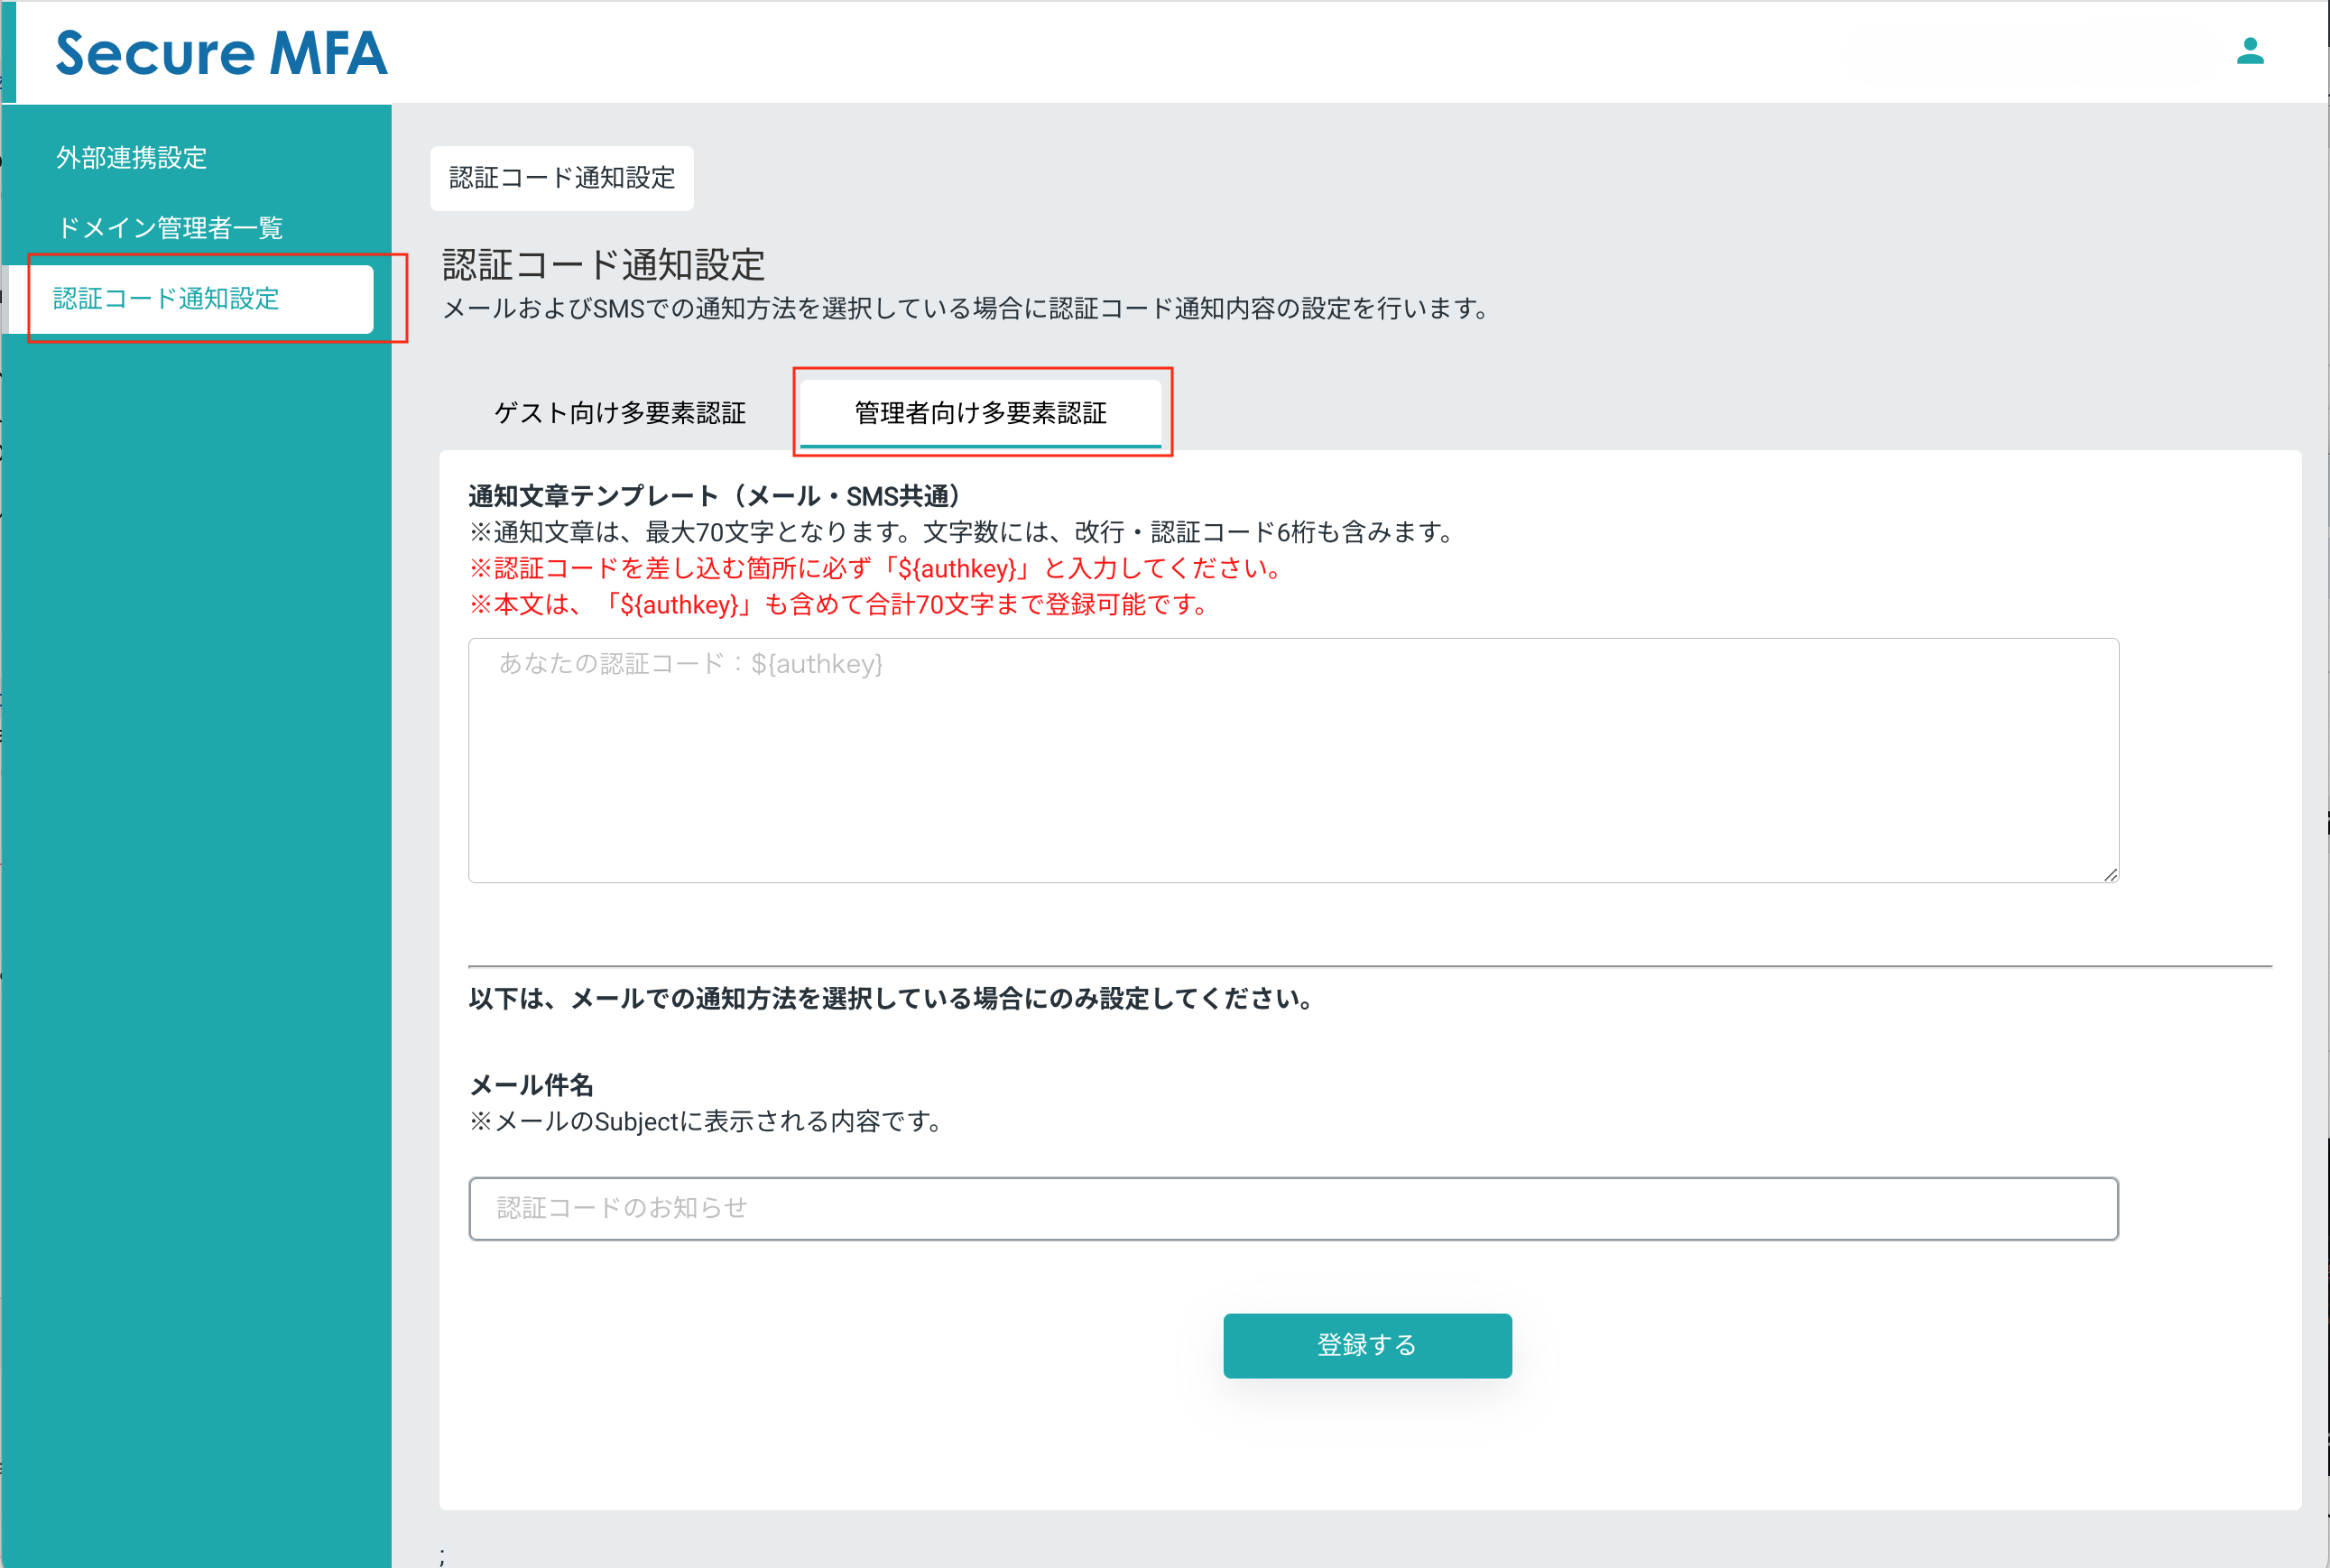Select 認証コード通知設定 sidebar item
Image resolution: width=2330 pixels, height=1568 pixels.
pos(166,298)
